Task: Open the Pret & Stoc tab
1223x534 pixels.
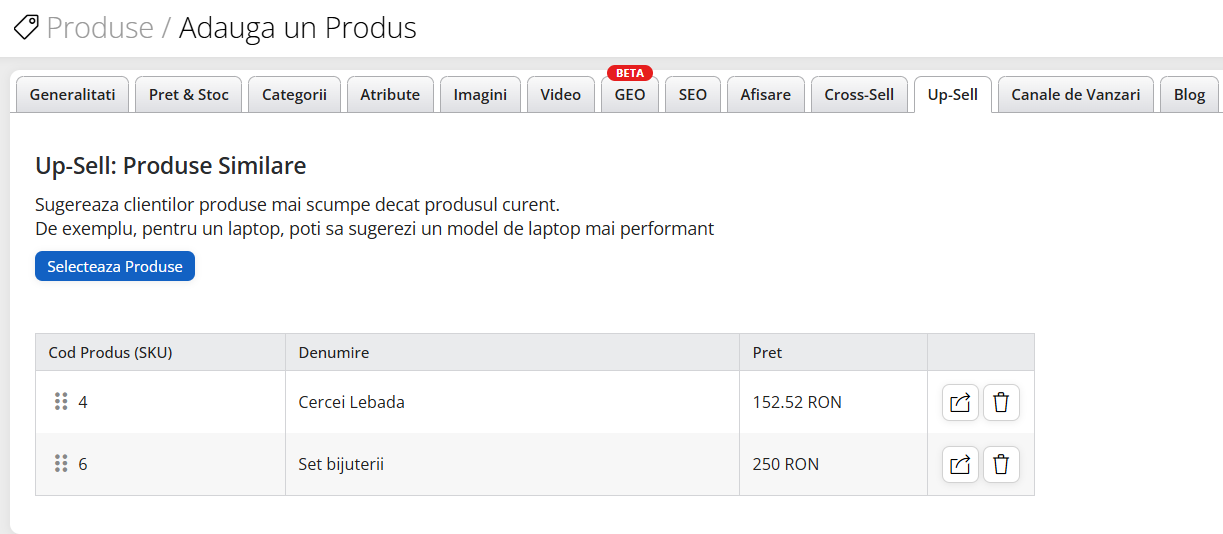Action: (189, 95)
